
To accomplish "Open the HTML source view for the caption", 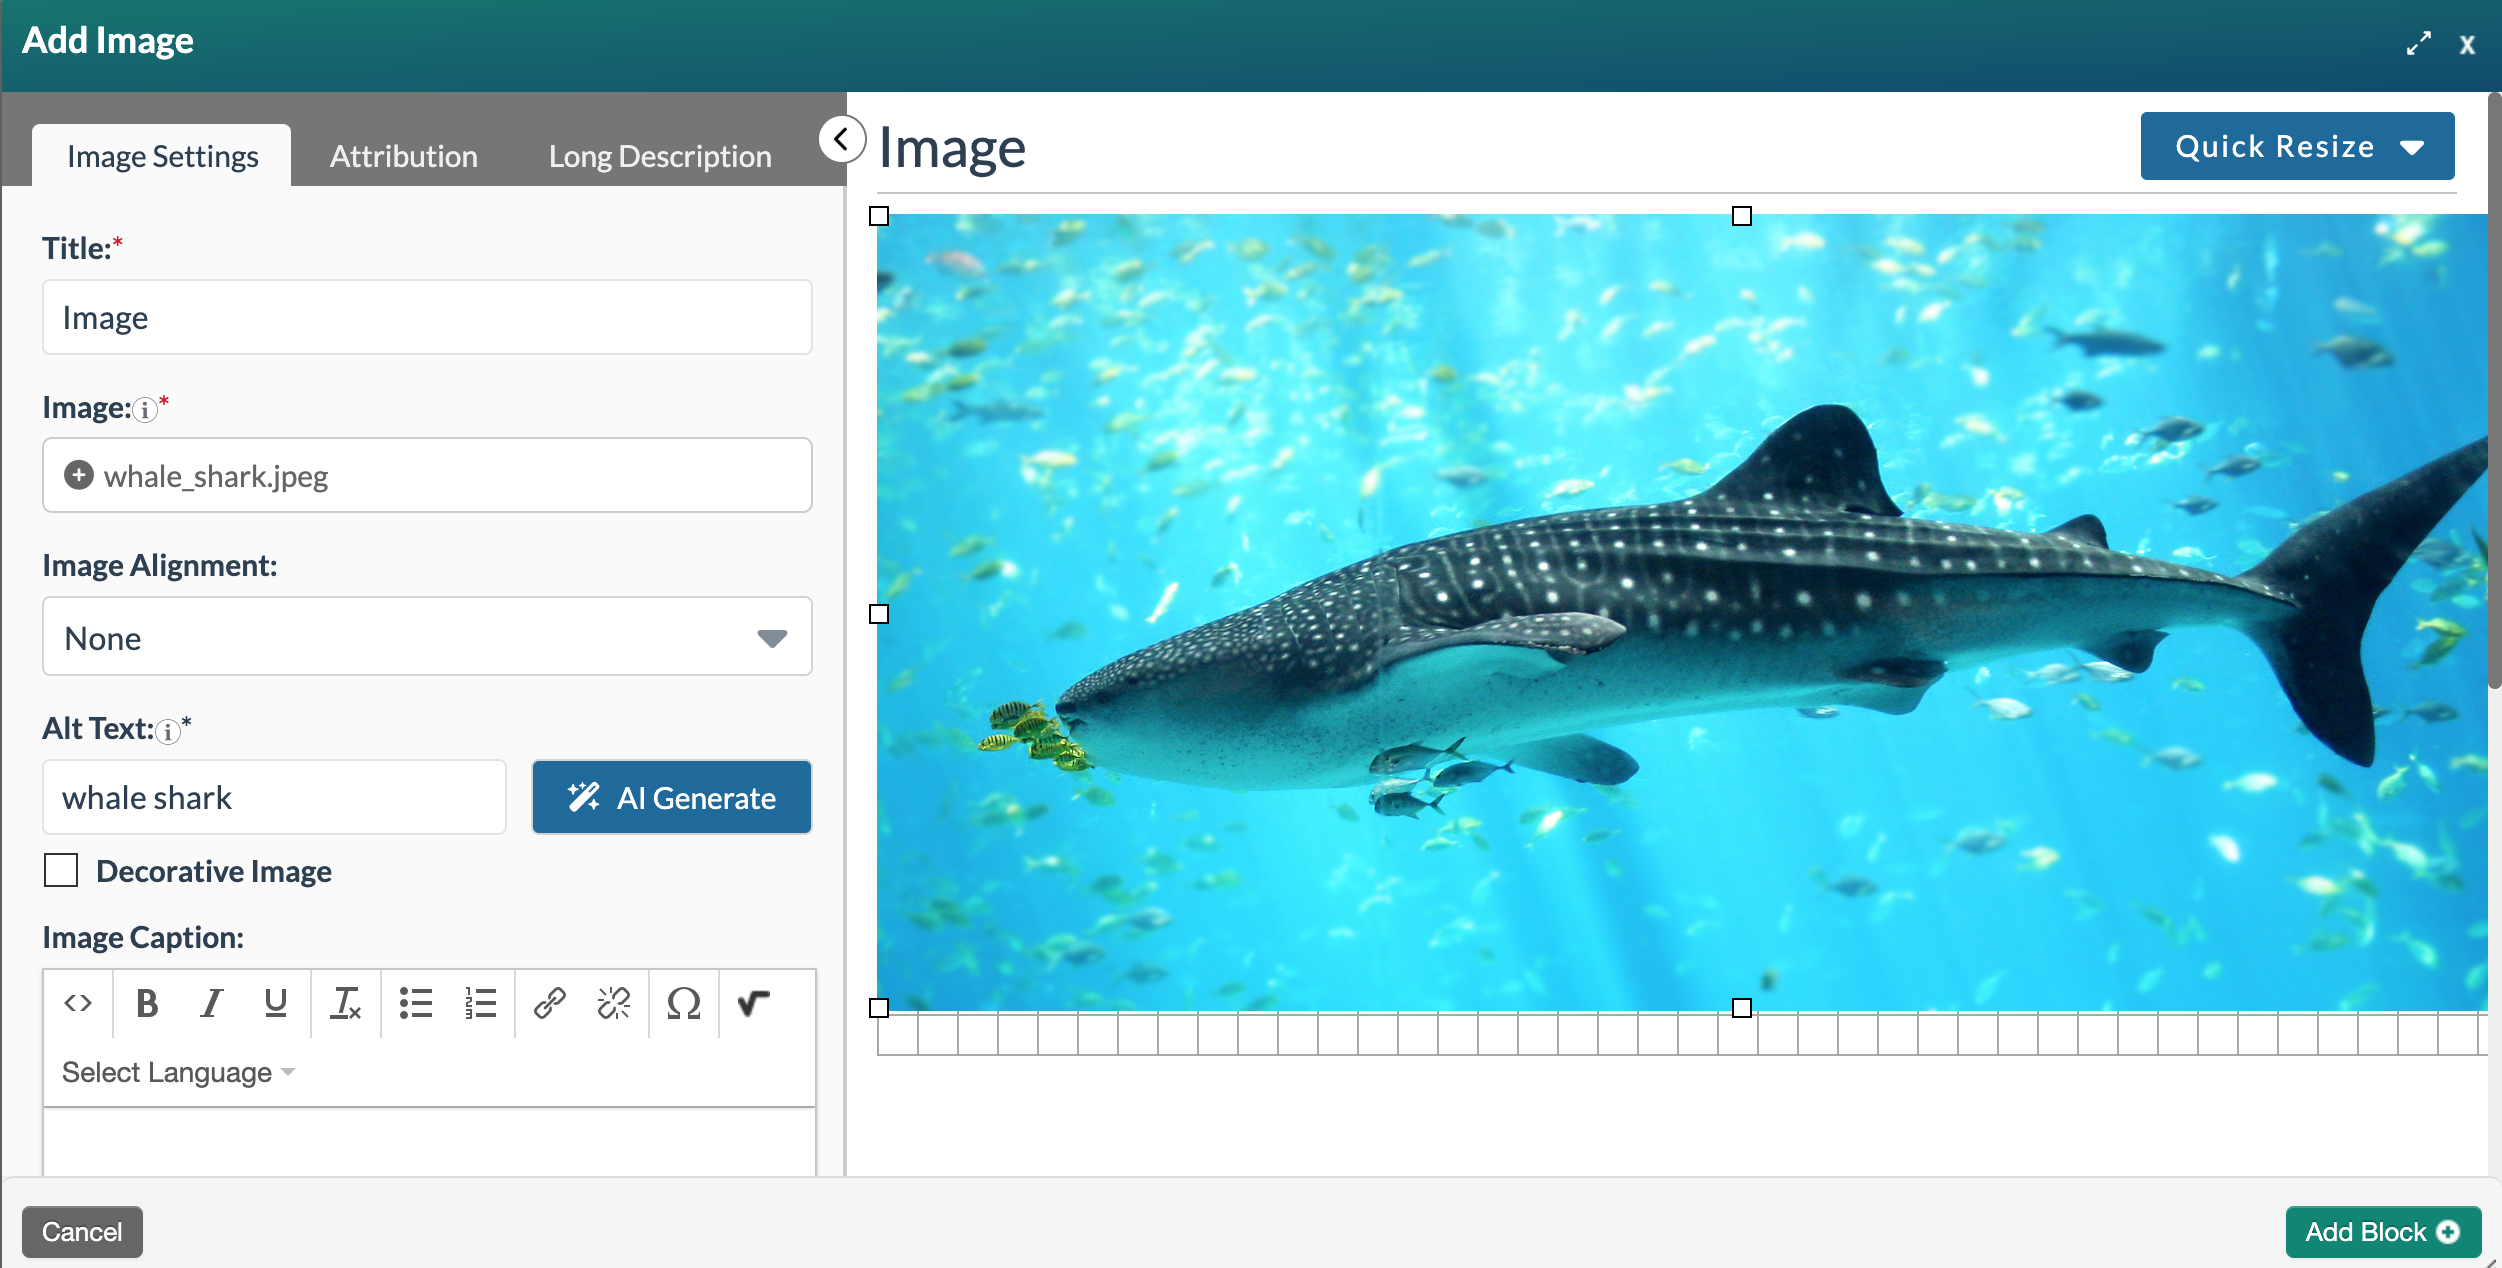I will tap(78, 1004).
